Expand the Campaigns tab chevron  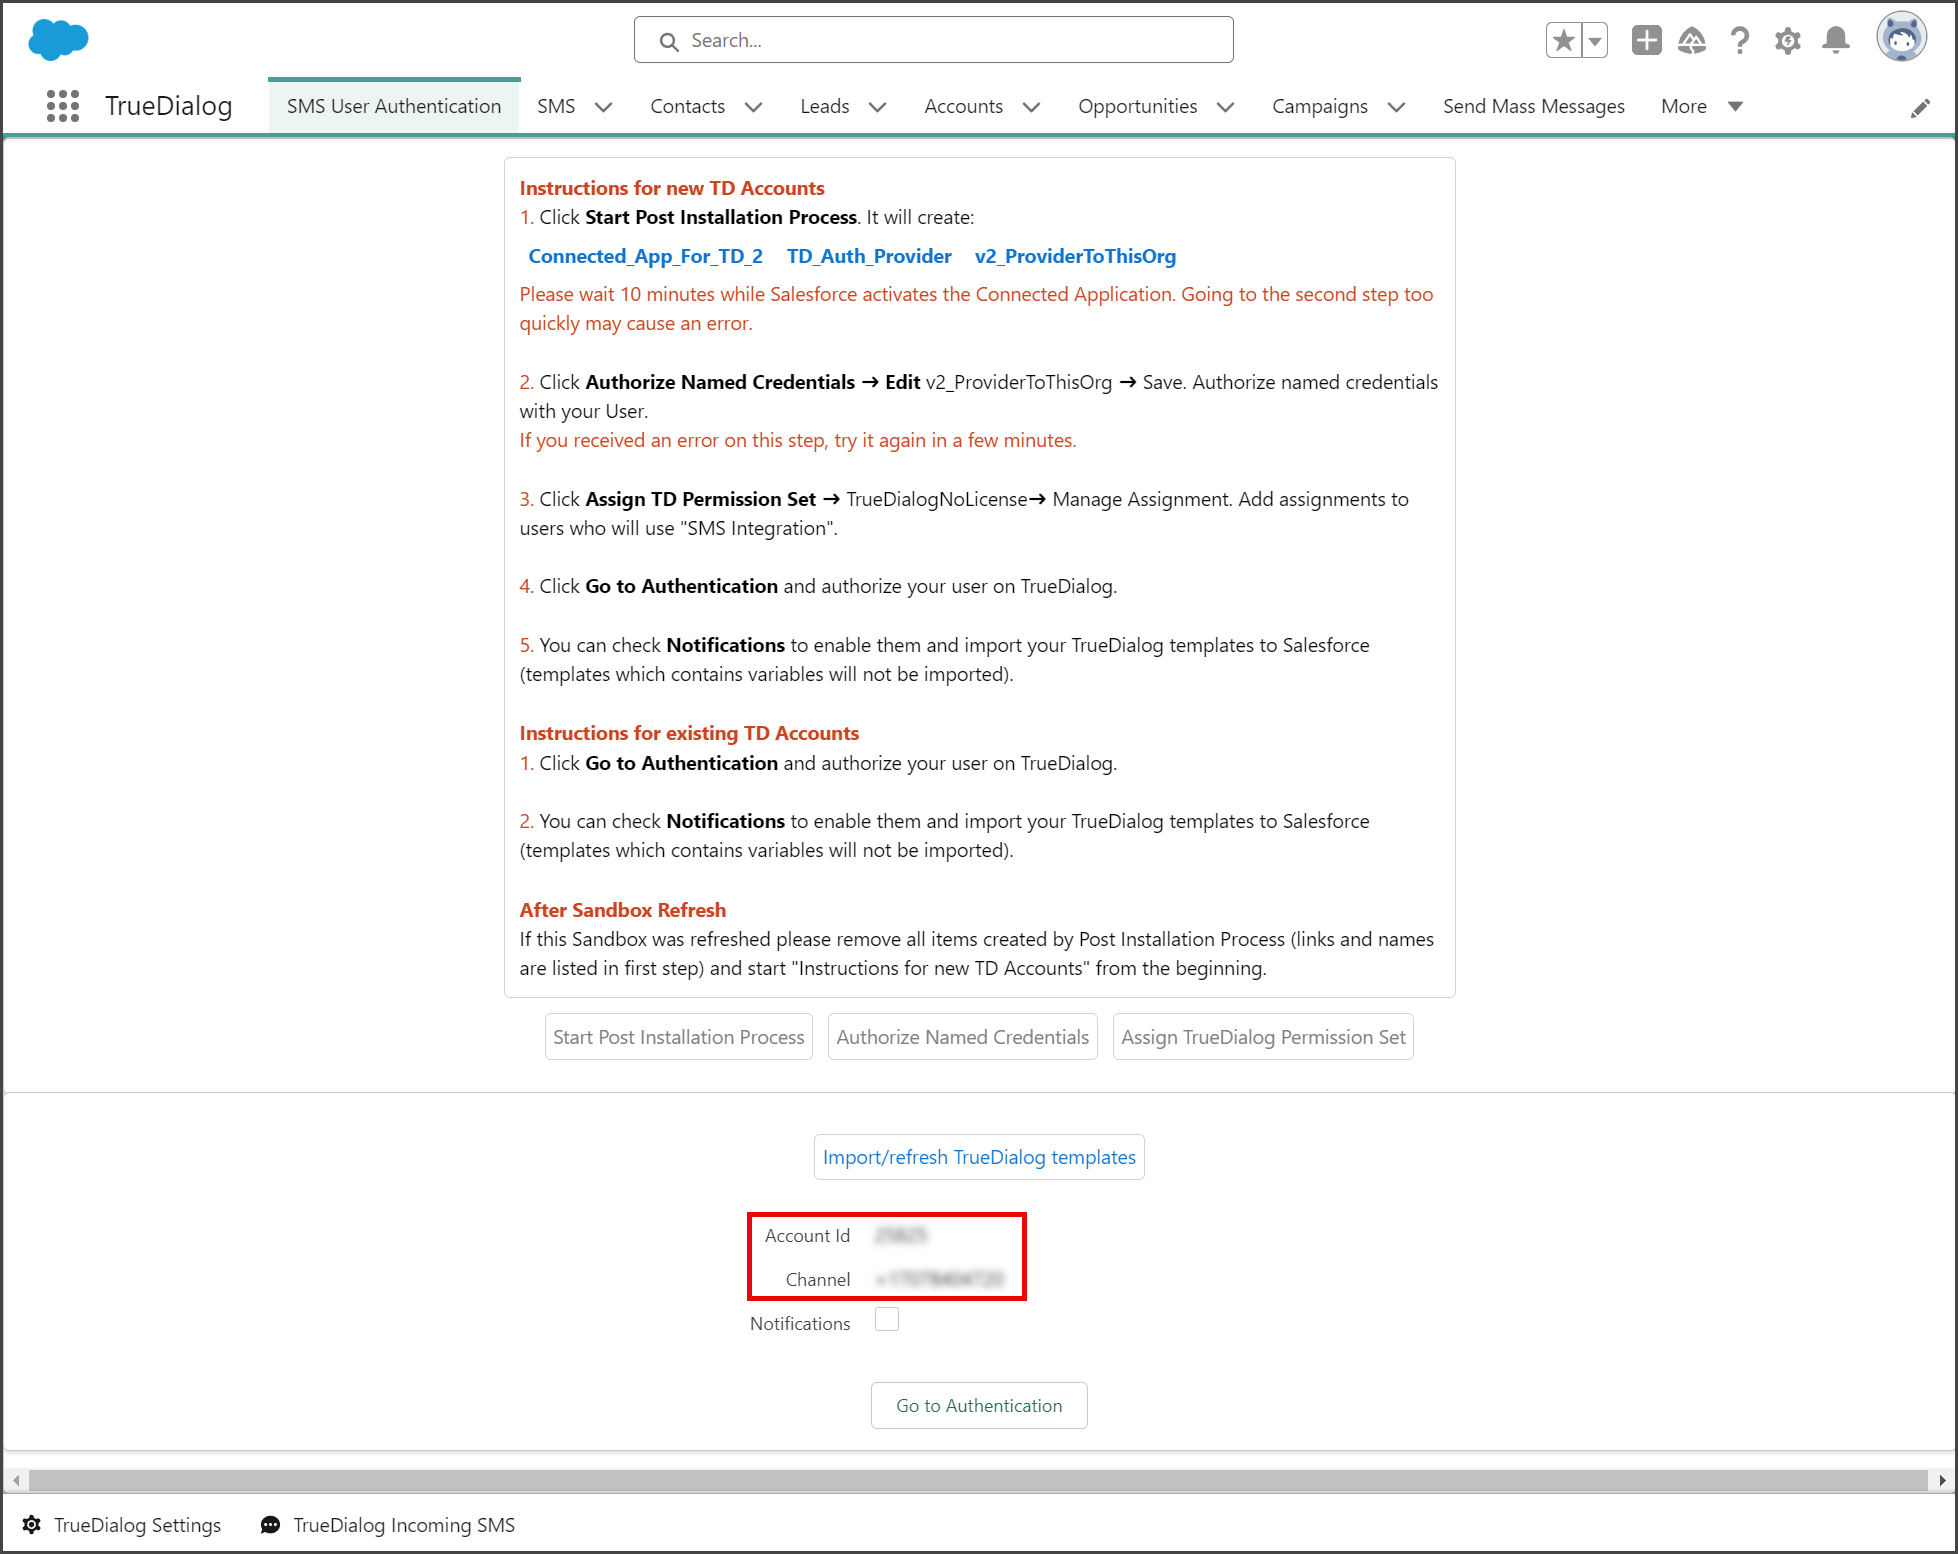1396,107
